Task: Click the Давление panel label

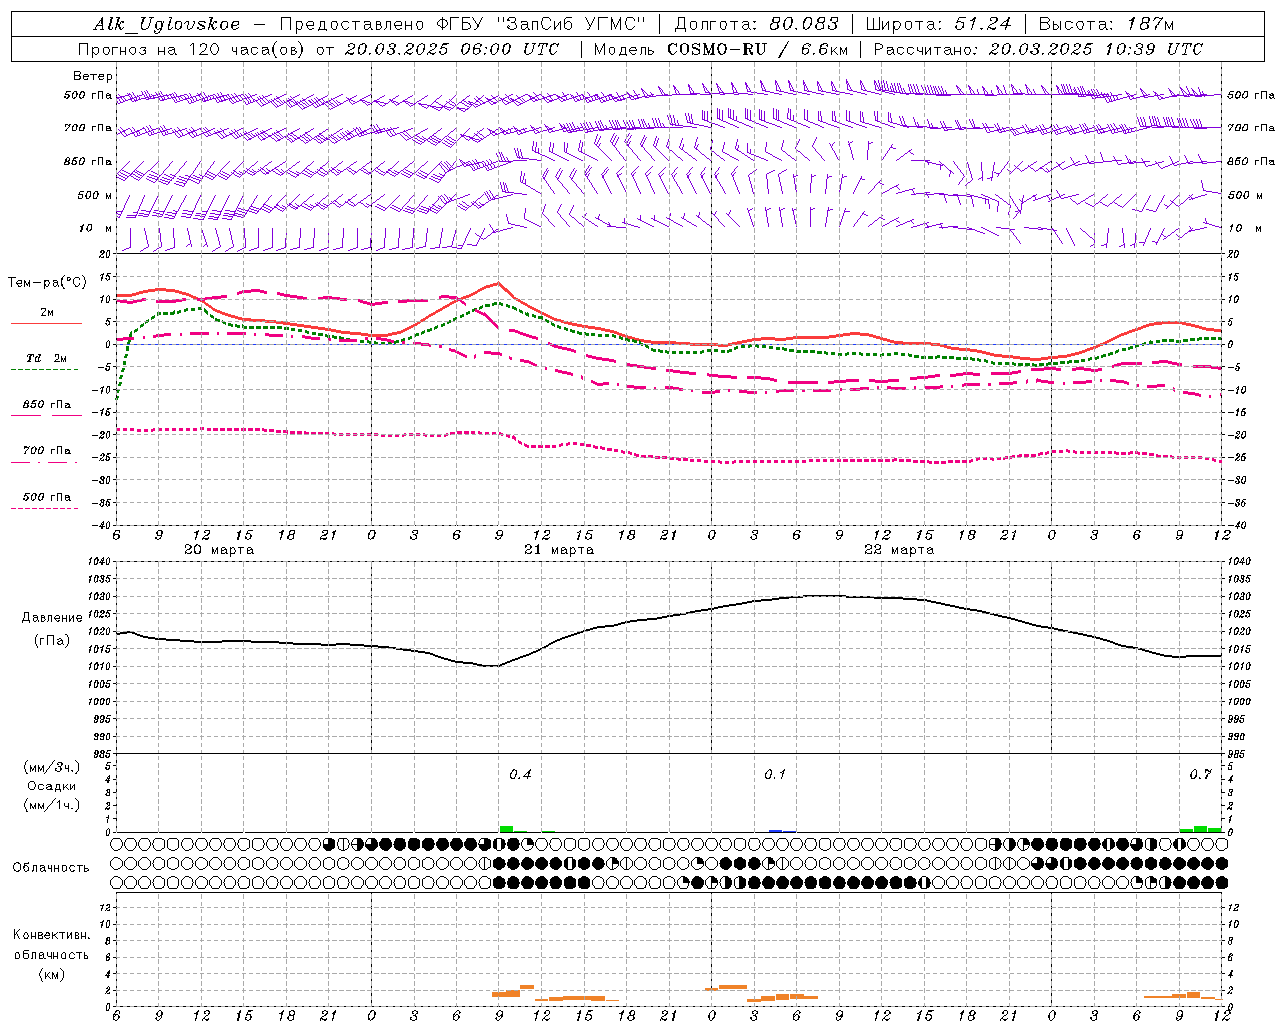Action: coord(52,618)
